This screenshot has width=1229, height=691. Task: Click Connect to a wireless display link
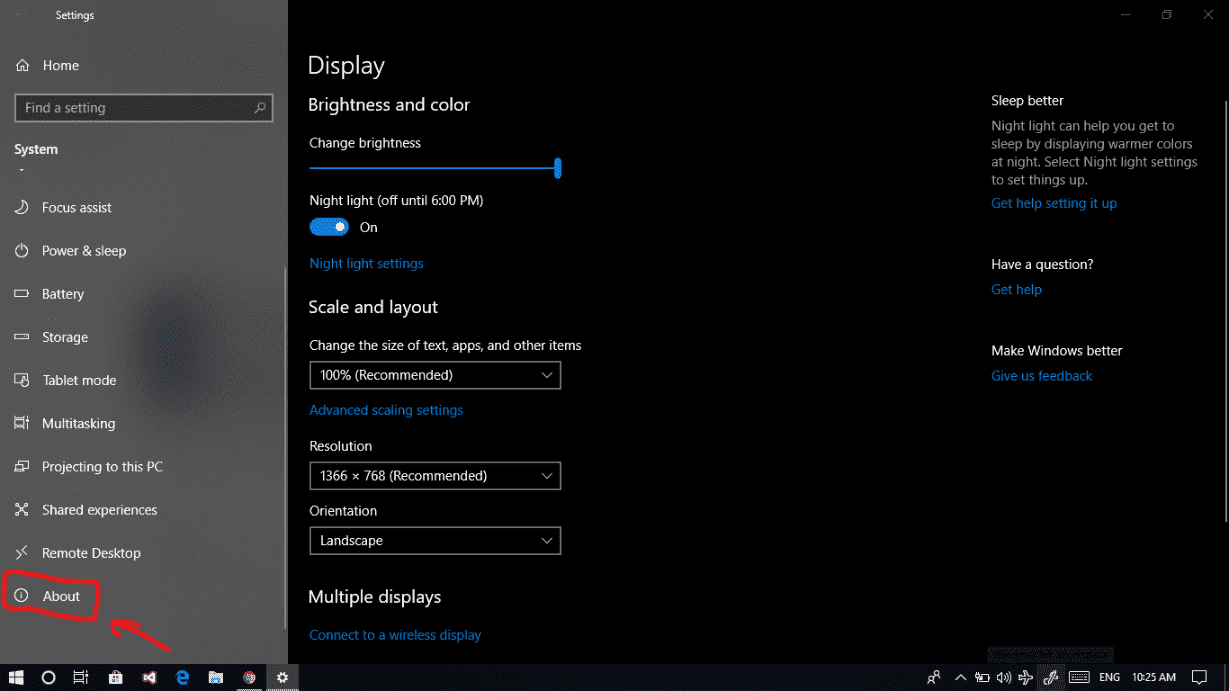(395, 635)
